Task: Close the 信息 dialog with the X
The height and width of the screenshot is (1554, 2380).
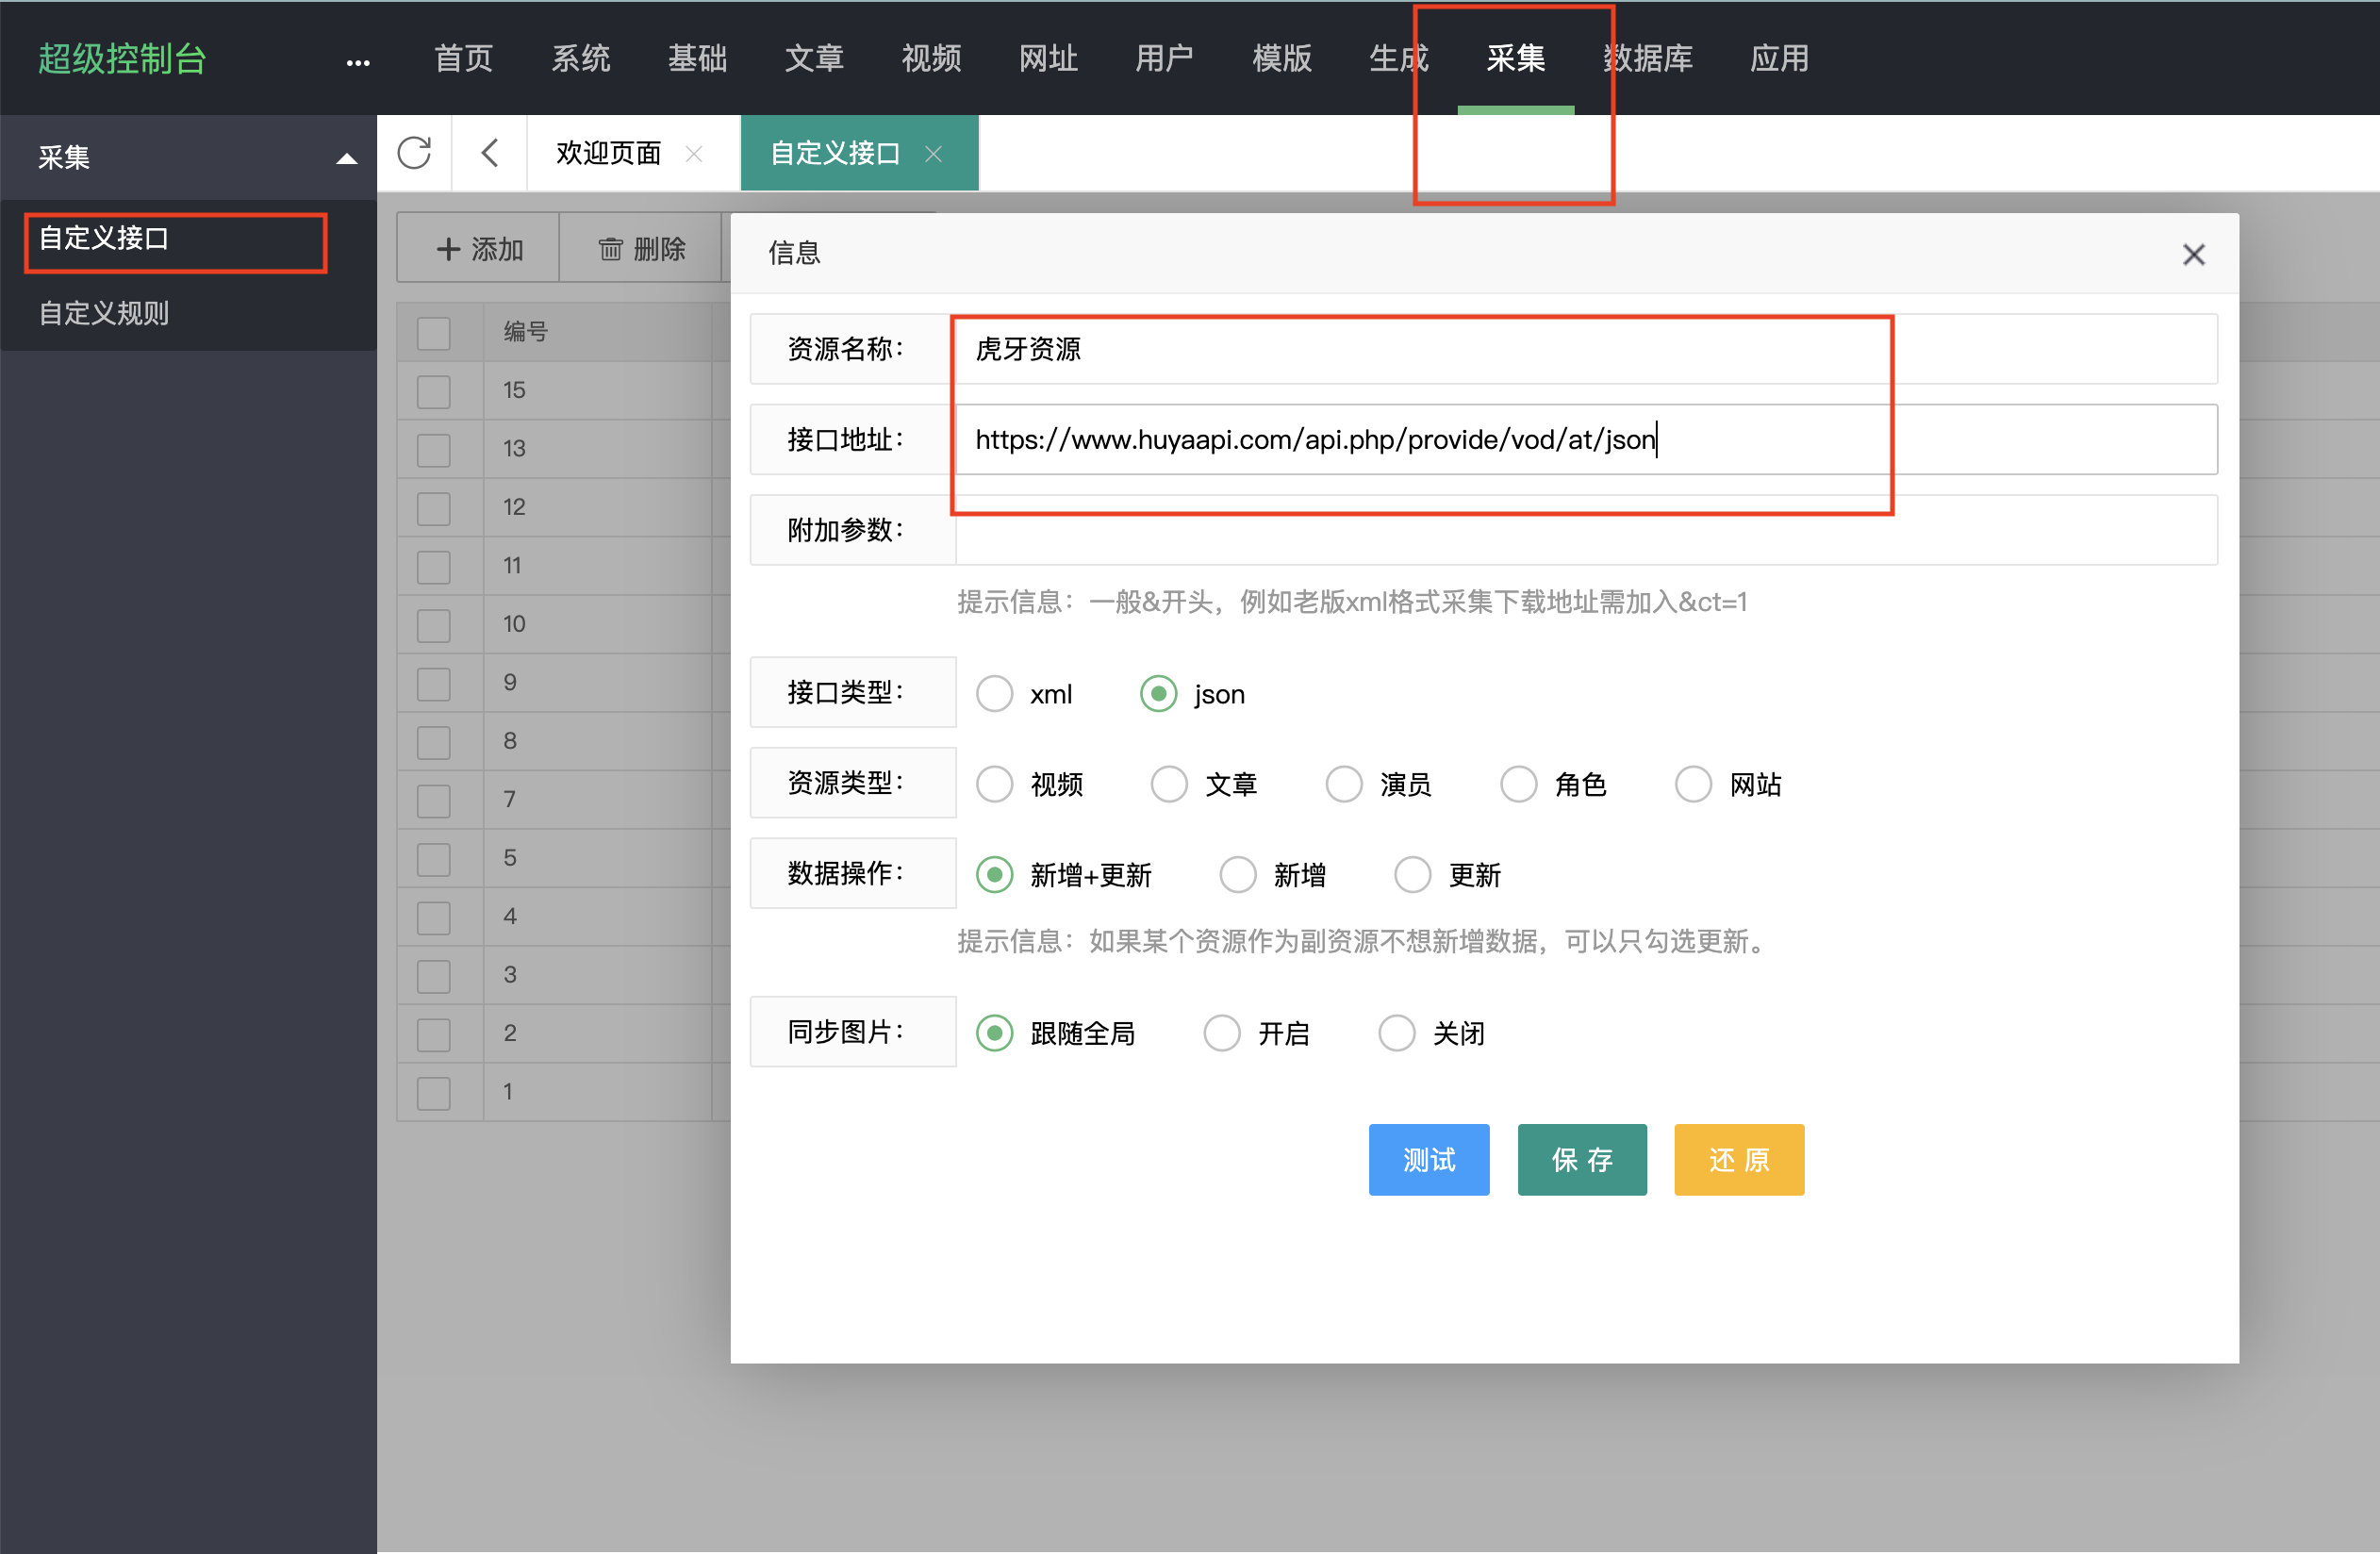Action: click(2193, 255)
